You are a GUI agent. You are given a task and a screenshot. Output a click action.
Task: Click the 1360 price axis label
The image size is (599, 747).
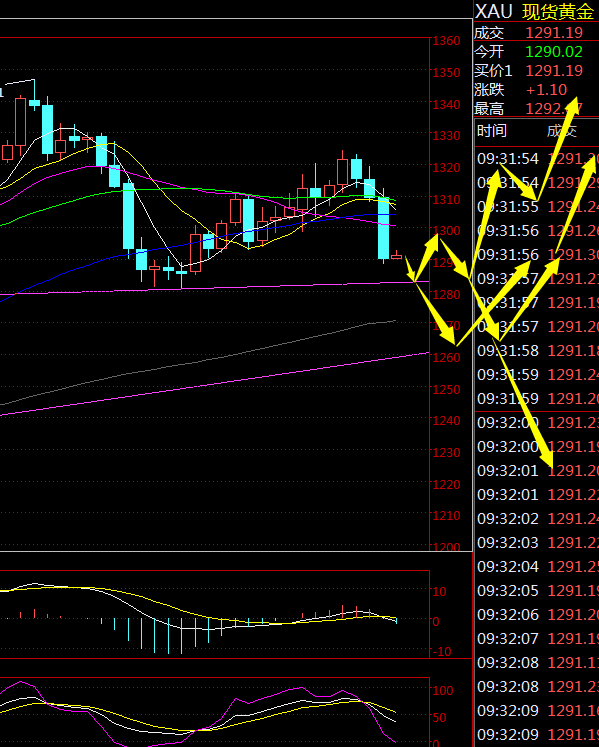pos(447,41)
